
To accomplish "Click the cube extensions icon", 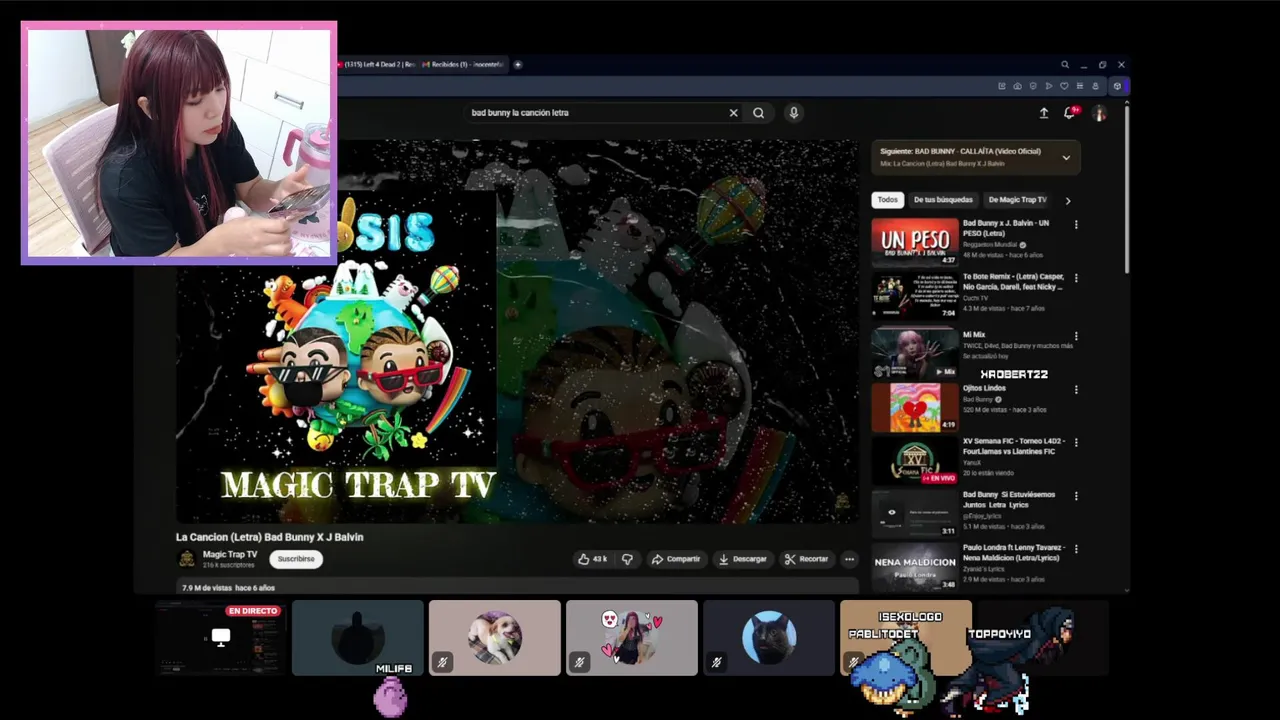I will pyautogui.click(x=1117, y=87).
